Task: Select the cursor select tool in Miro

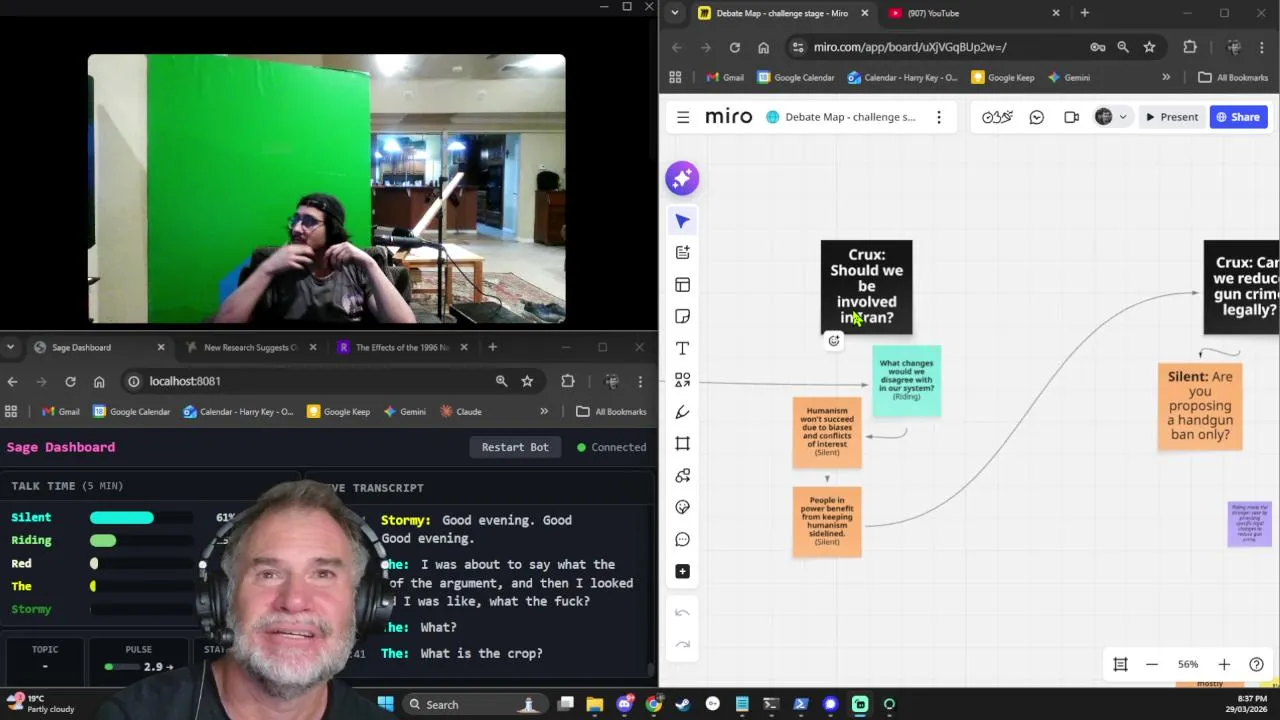Action: tap(682, 221)
